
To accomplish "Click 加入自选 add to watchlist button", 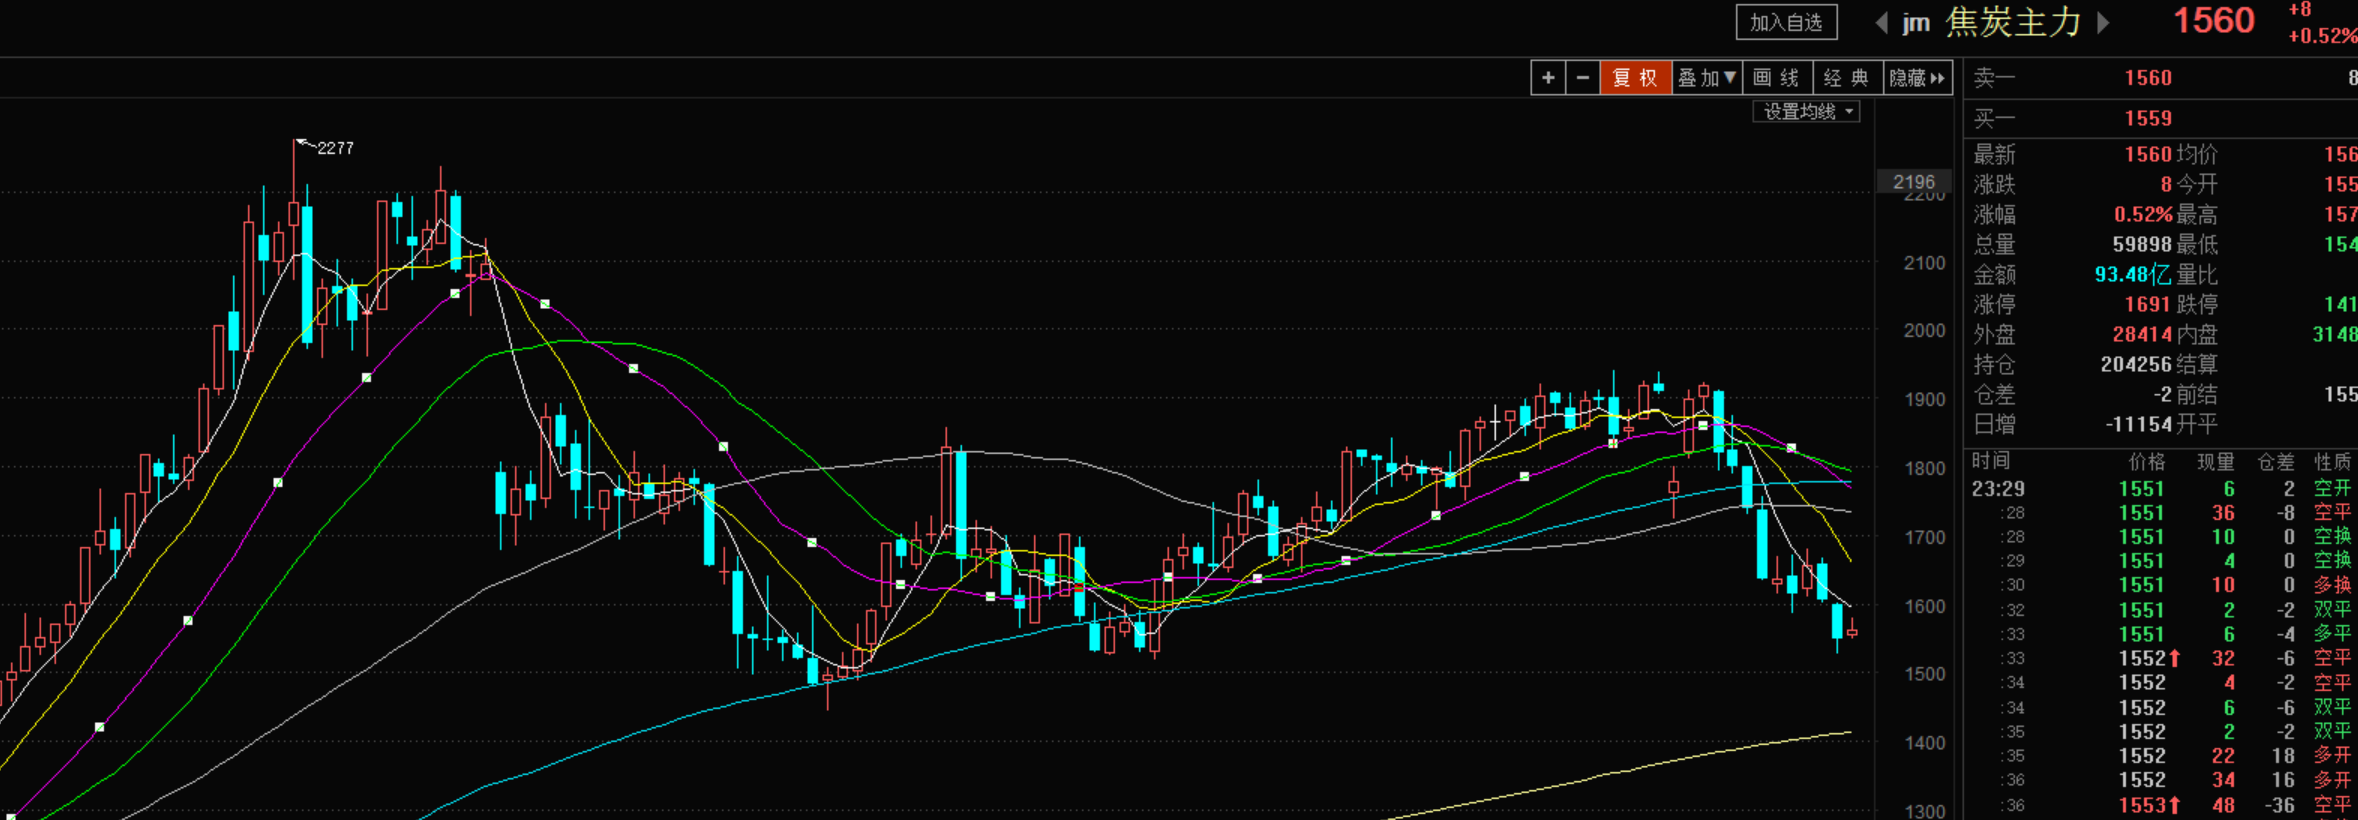I will point(1786,23).
